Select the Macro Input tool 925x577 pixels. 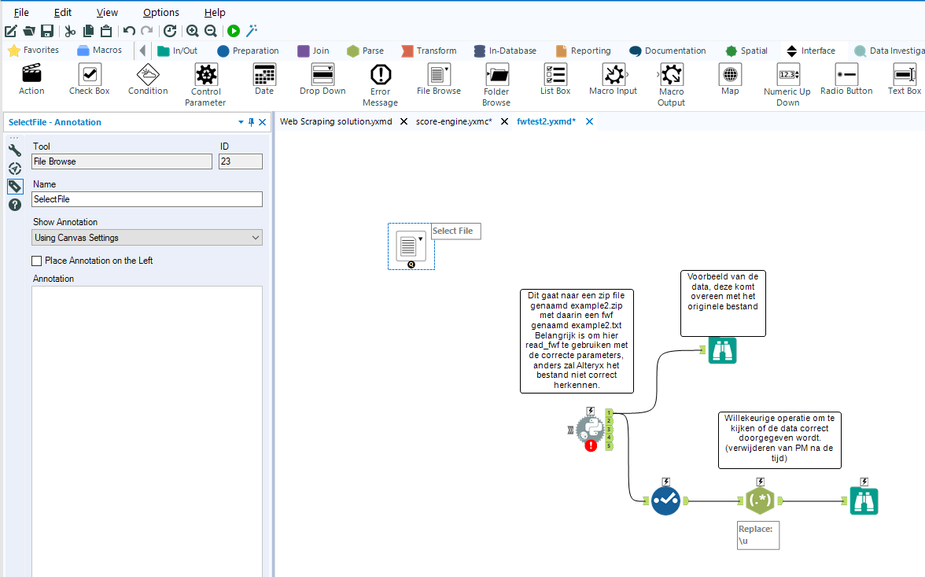614,80
